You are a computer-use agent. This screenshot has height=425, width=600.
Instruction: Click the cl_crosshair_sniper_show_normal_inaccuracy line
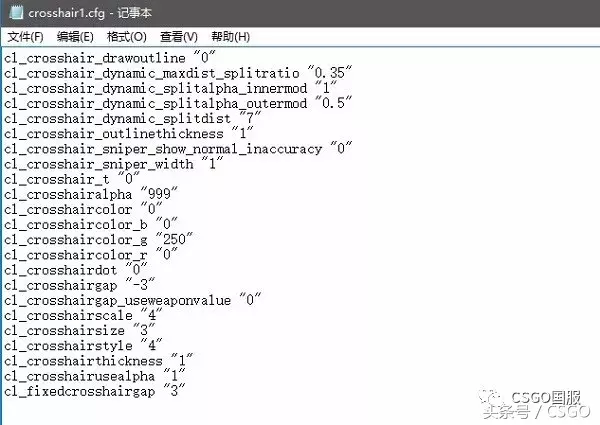coord(178,149)
